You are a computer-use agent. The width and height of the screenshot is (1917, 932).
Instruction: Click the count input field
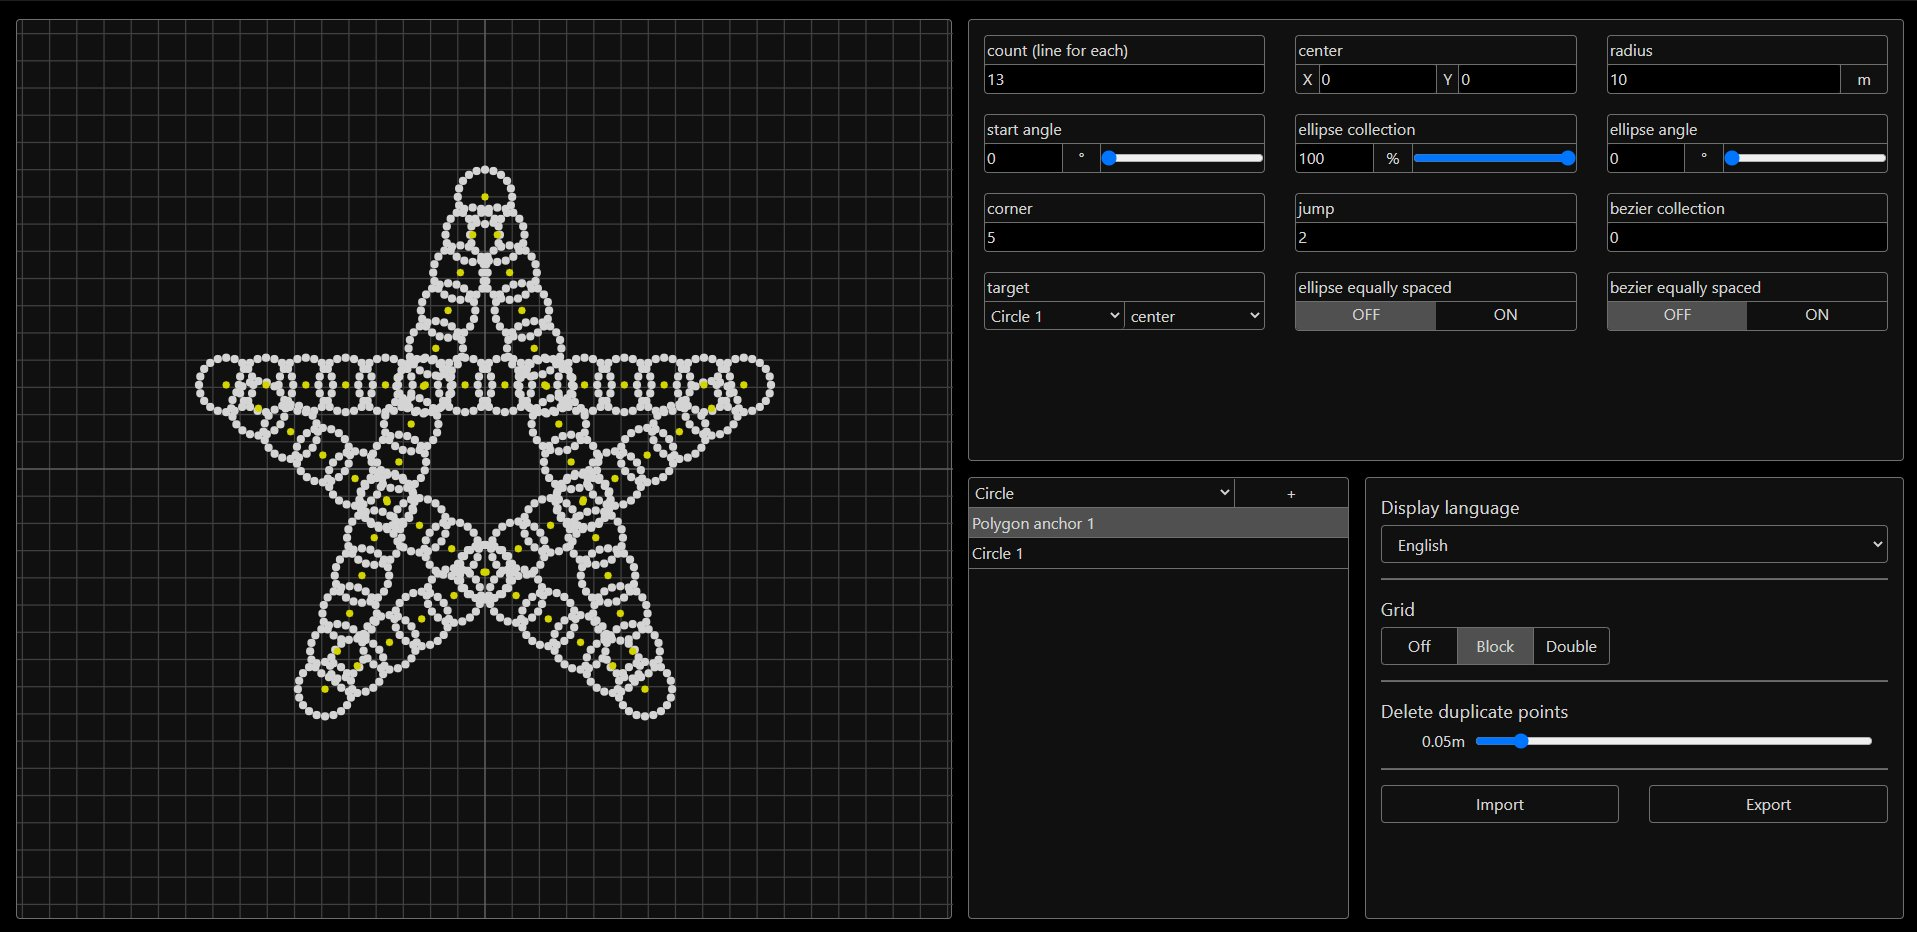(1124, 79)
